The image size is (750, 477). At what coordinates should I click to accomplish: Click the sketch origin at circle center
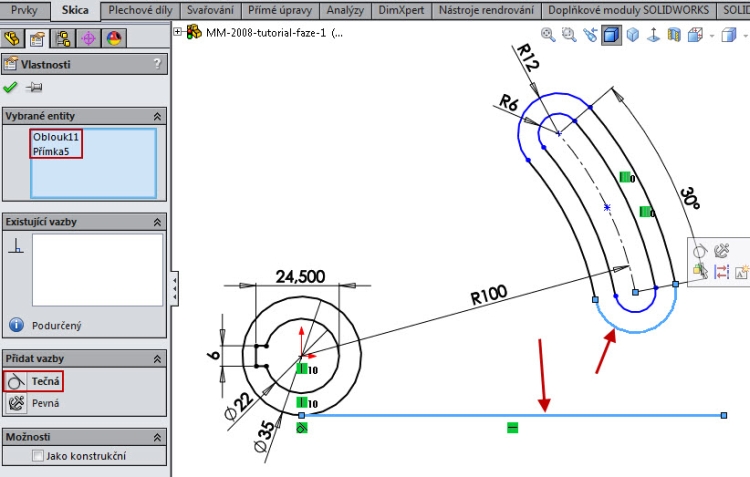coord(301,355)
